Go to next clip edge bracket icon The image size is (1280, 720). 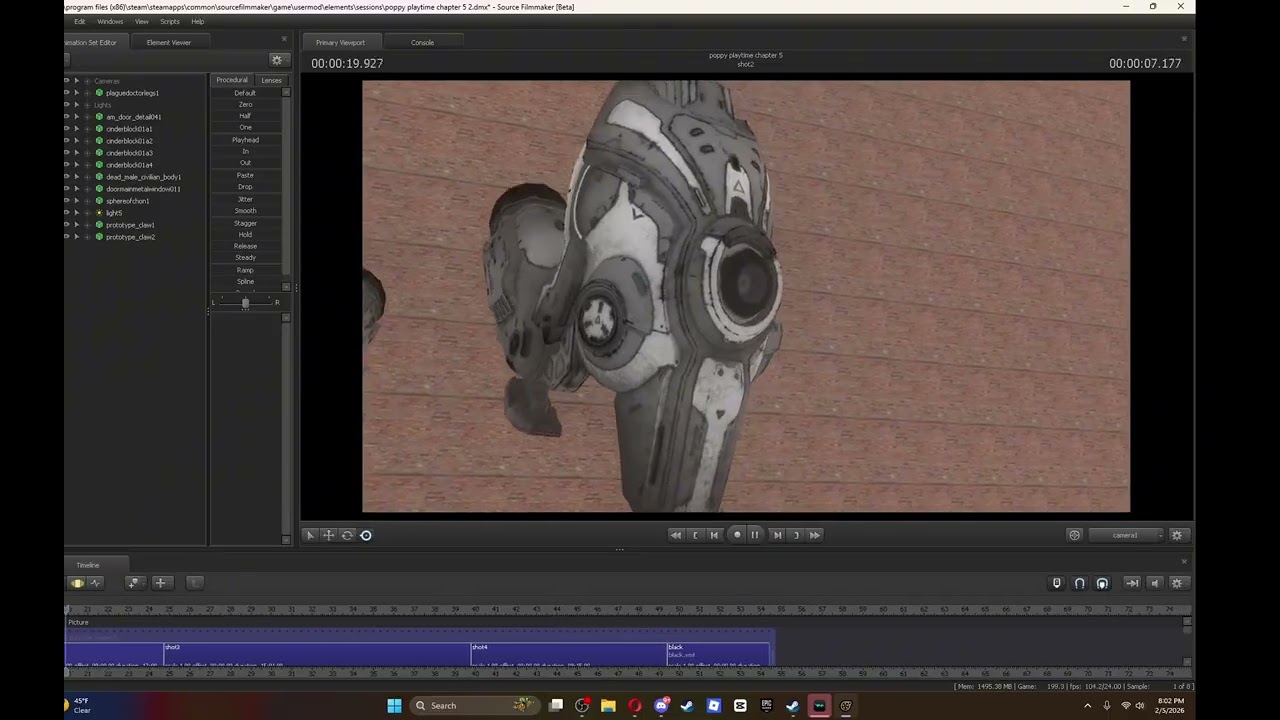pyautogui.click(x=796, y=535)
